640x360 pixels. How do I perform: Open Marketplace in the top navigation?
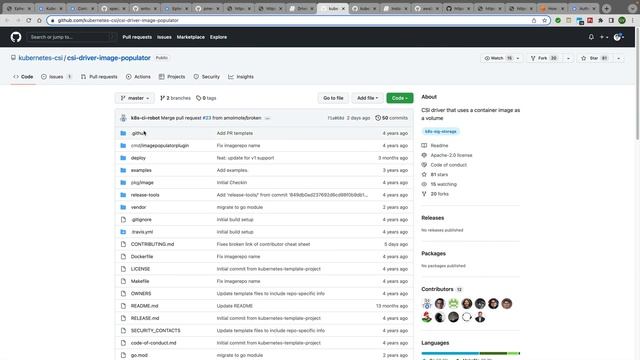[191, 37]
